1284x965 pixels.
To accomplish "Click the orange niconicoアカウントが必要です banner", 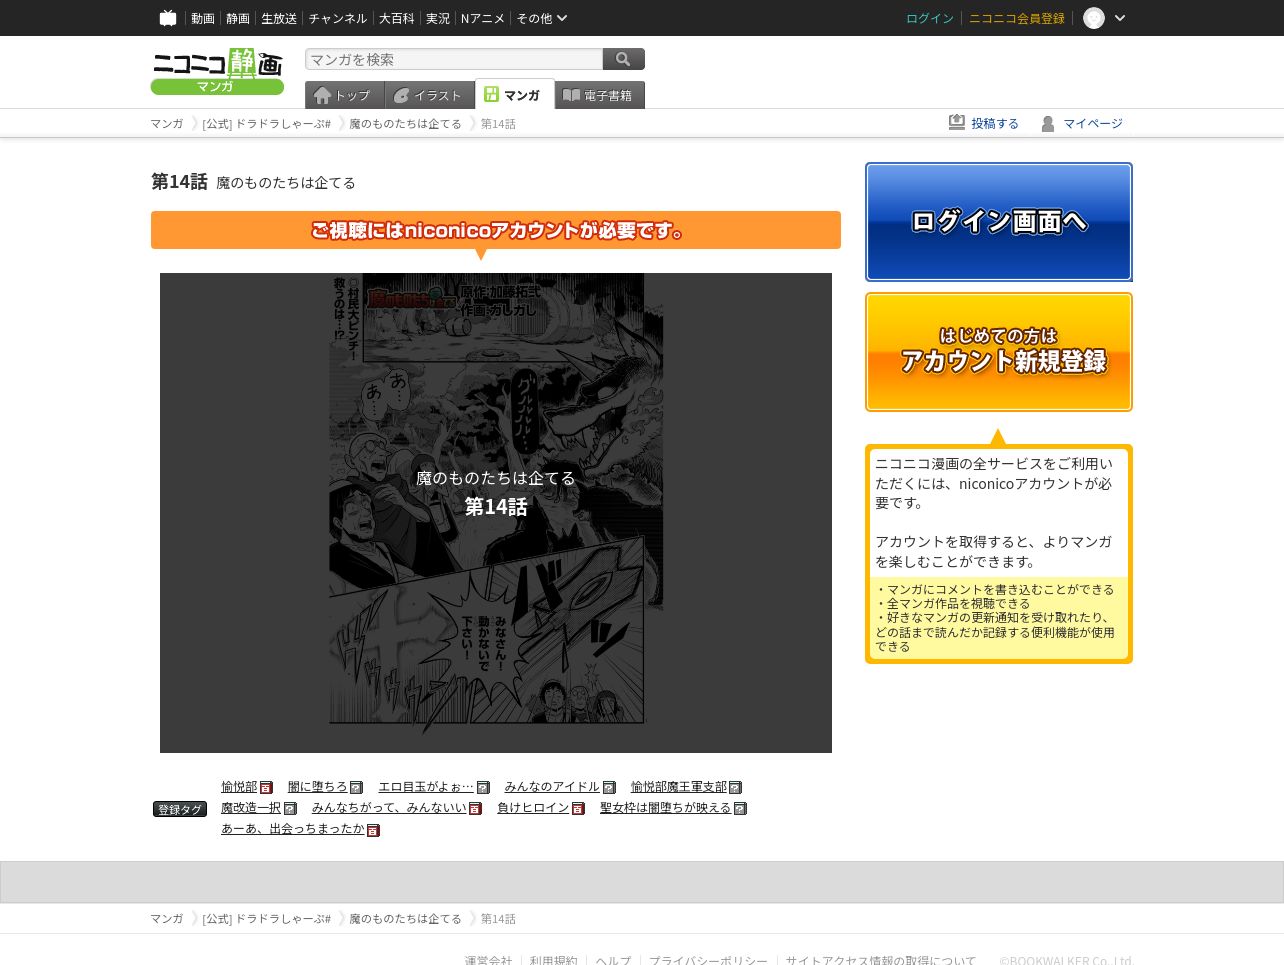I will 496,230.
